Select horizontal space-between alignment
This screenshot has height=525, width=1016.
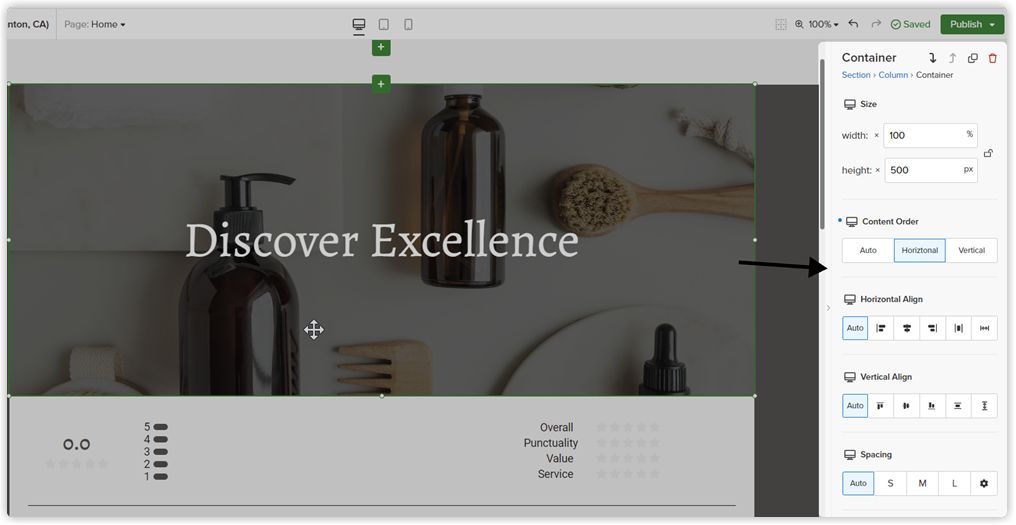984,328
